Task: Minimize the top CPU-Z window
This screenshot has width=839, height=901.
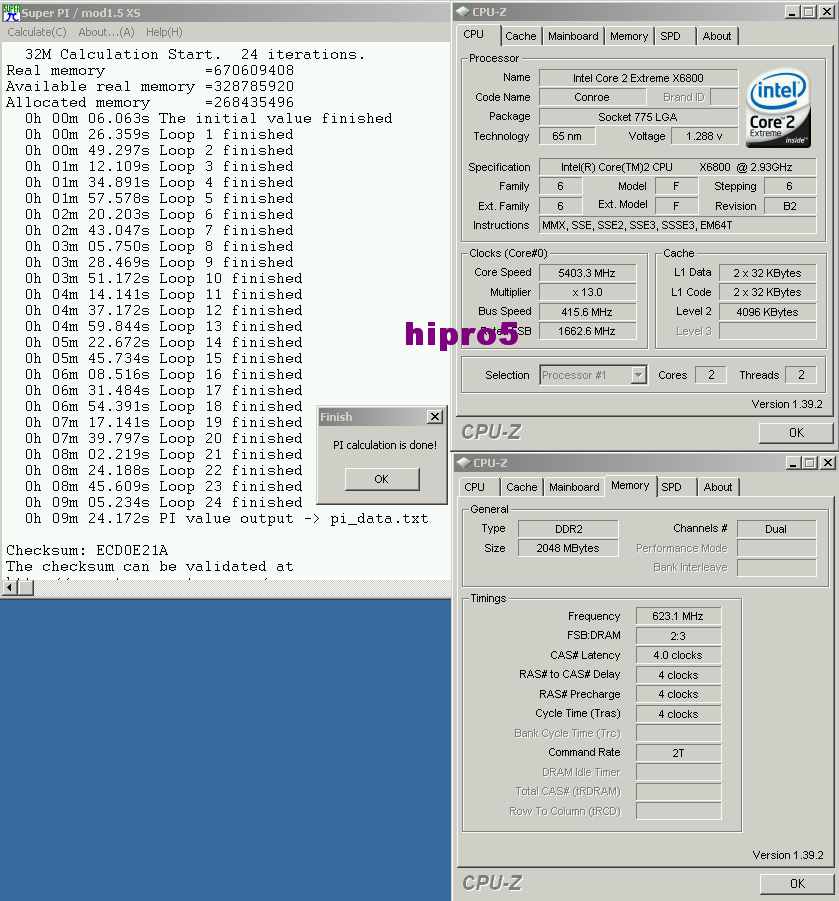Action: (x=792, y=11)
